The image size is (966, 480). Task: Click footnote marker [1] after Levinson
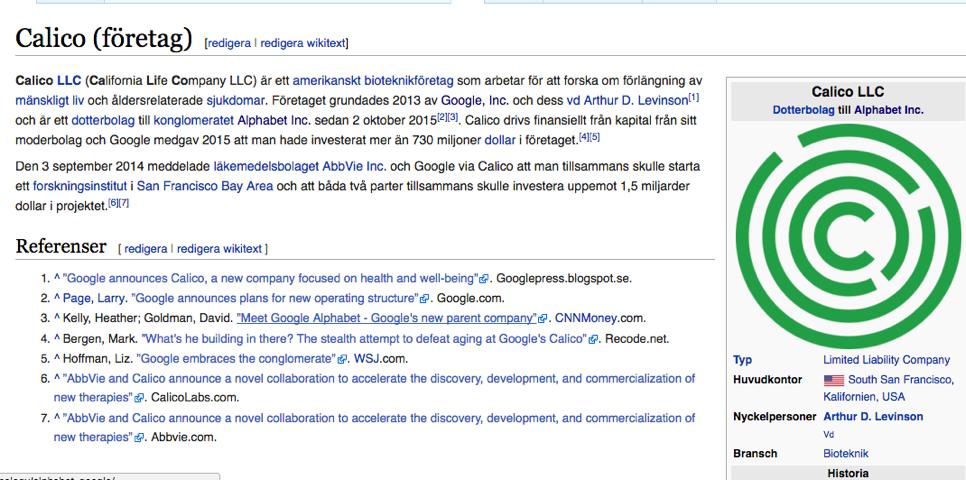pyautogui.click(x=694, y=97)
